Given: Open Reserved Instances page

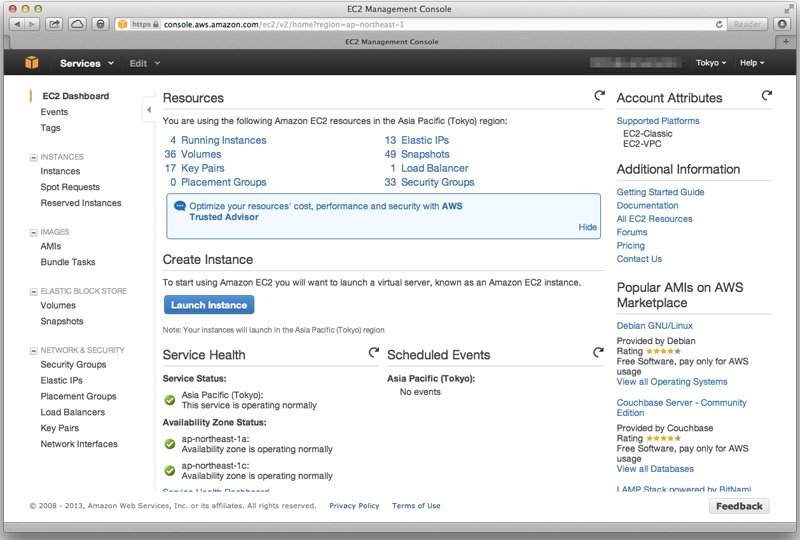Looking at the screenshot, I should pyautogui.click(x=81, y=203).
